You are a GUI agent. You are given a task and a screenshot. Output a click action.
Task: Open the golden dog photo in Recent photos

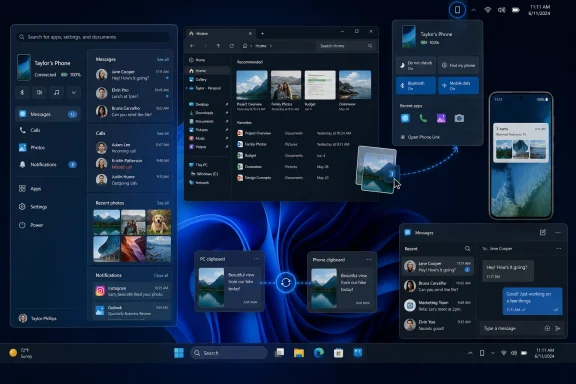159,222
